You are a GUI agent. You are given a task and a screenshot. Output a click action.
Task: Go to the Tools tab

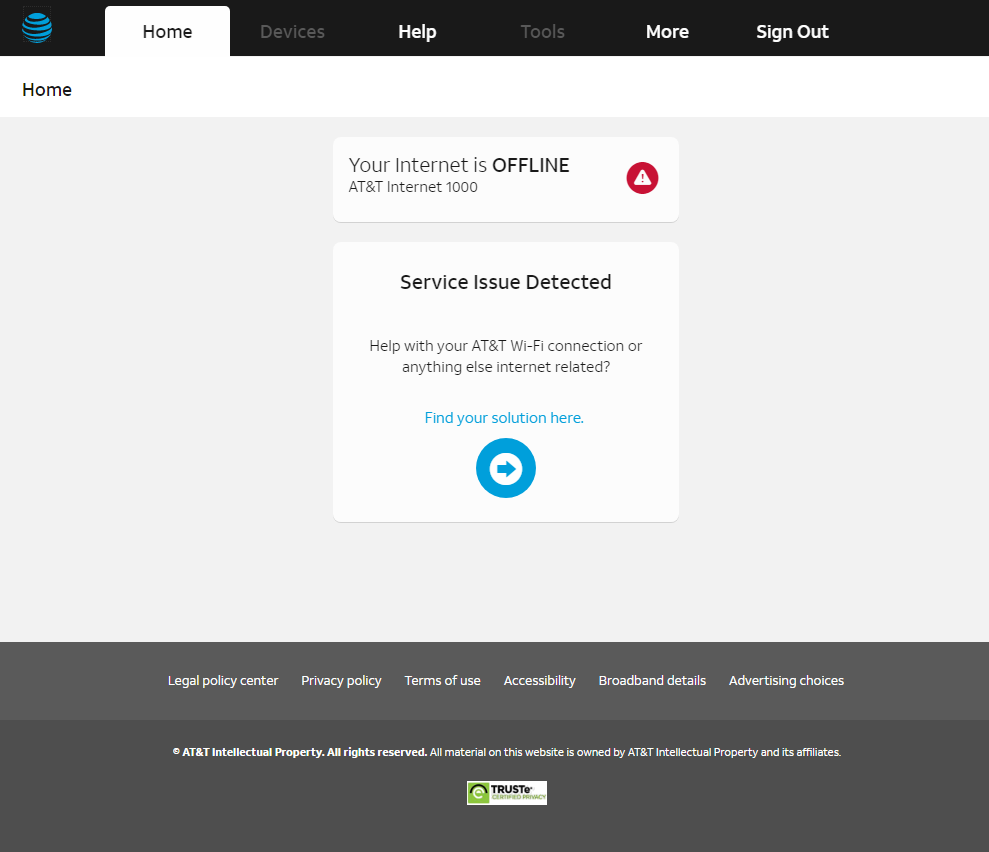[542, 32]
